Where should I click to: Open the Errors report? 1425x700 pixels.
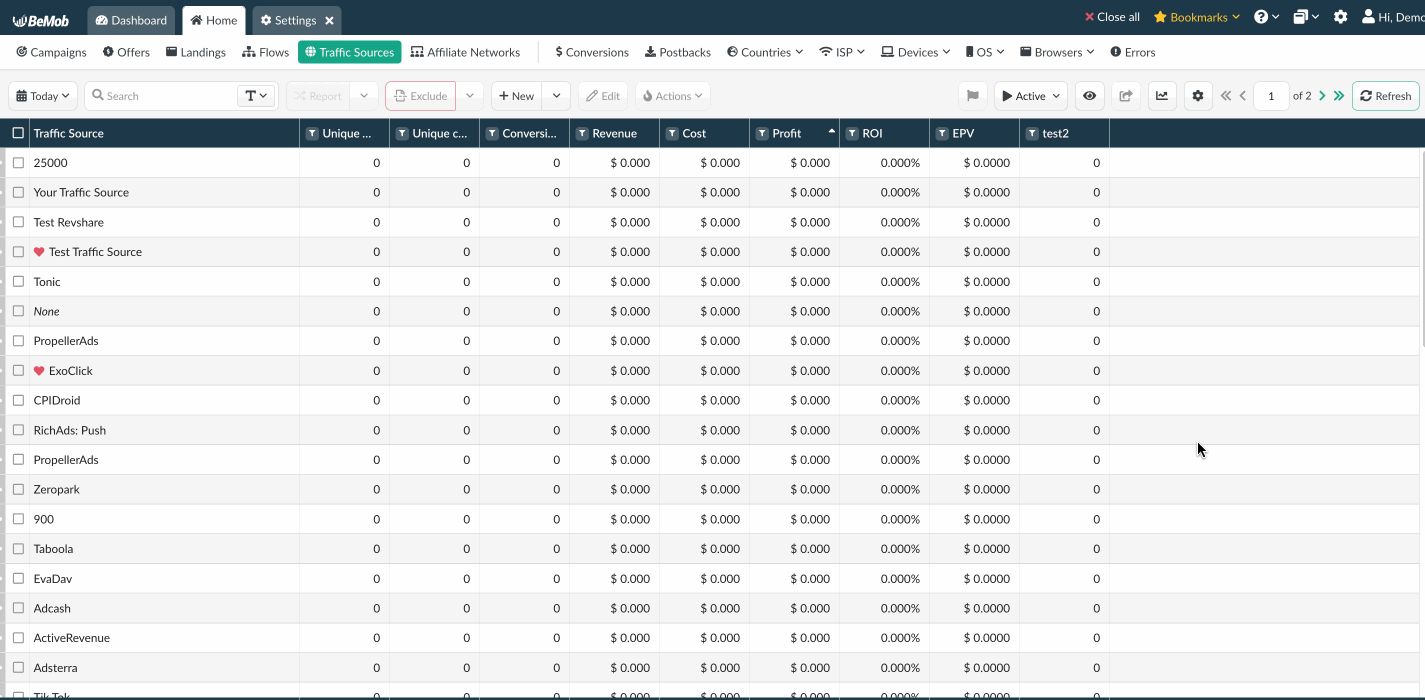click(x=1133, y=52)
